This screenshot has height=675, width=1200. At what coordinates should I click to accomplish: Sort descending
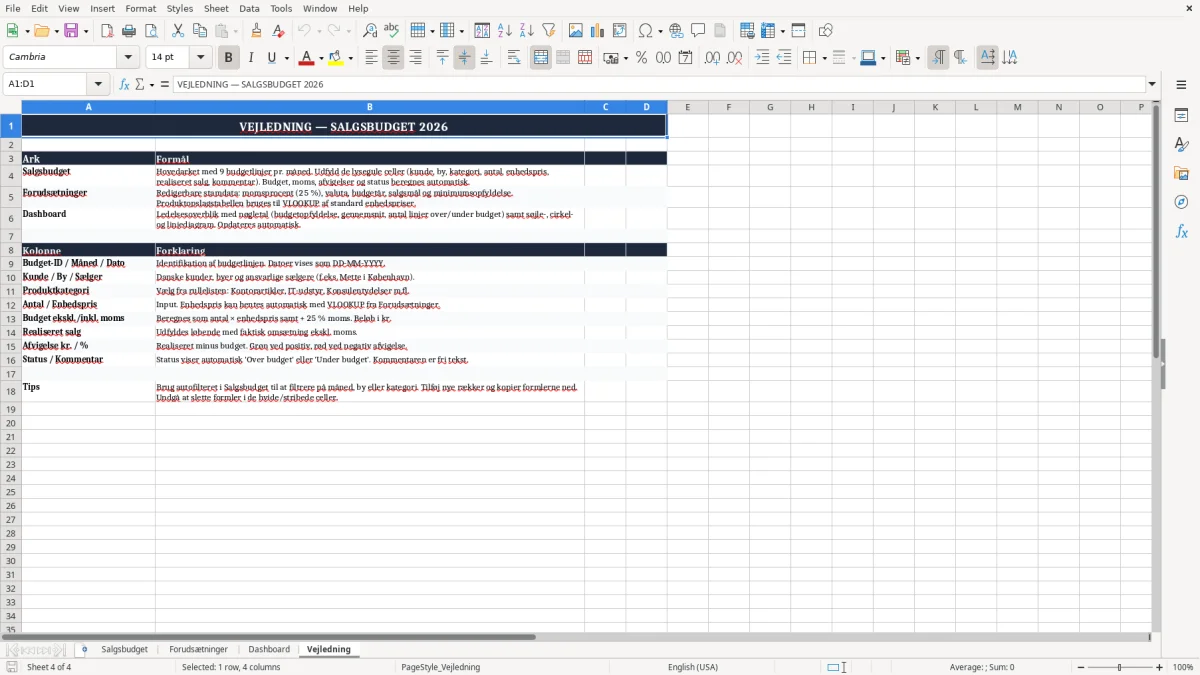point(526,31)
